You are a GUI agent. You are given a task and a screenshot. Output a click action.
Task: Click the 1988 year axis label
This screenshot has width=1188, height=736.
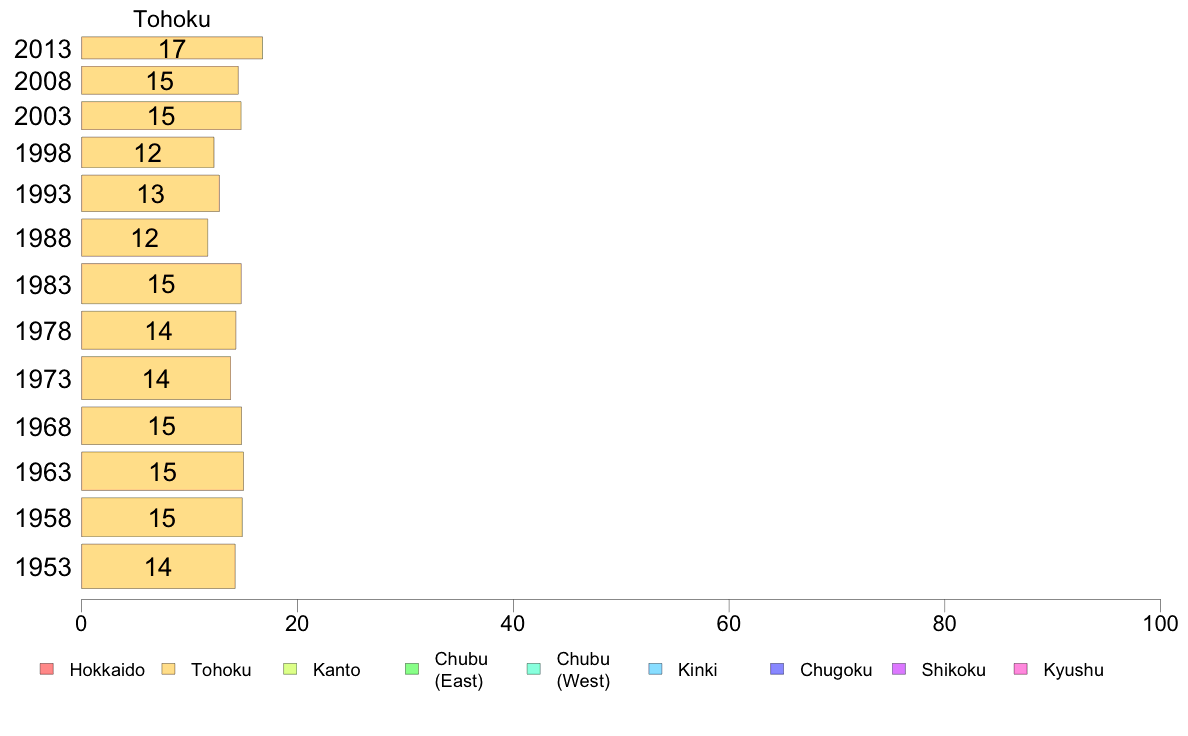click(43, 238)
